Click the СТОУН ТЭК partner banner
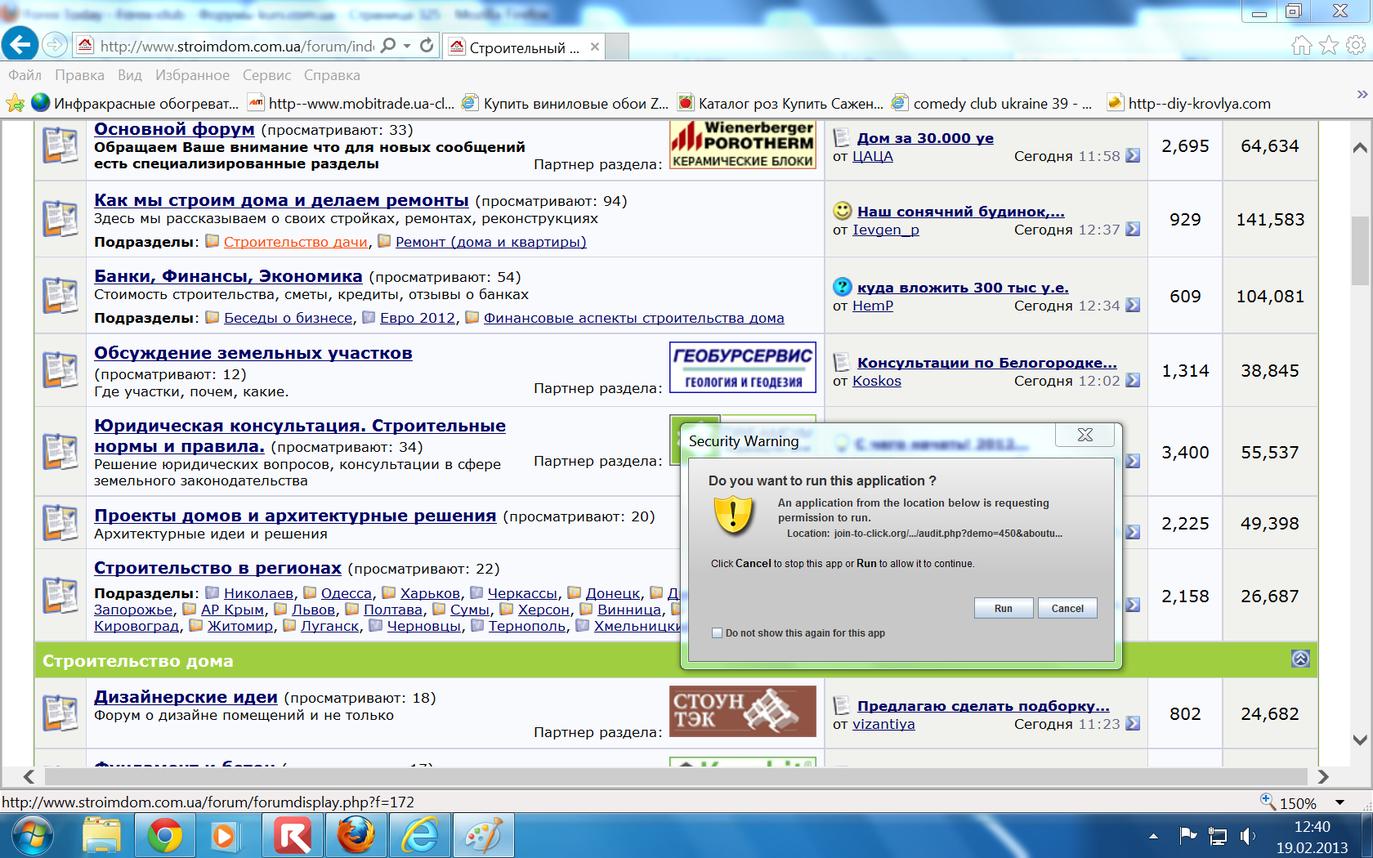1373x858 pixels. pos(742,712)
